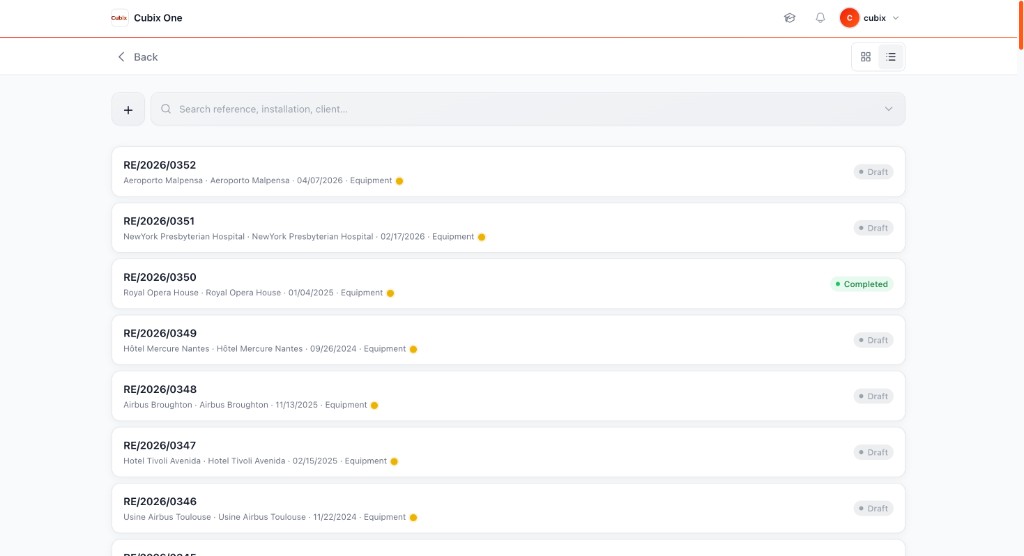Click the Cubix logo icon

(x=119, y=18)
